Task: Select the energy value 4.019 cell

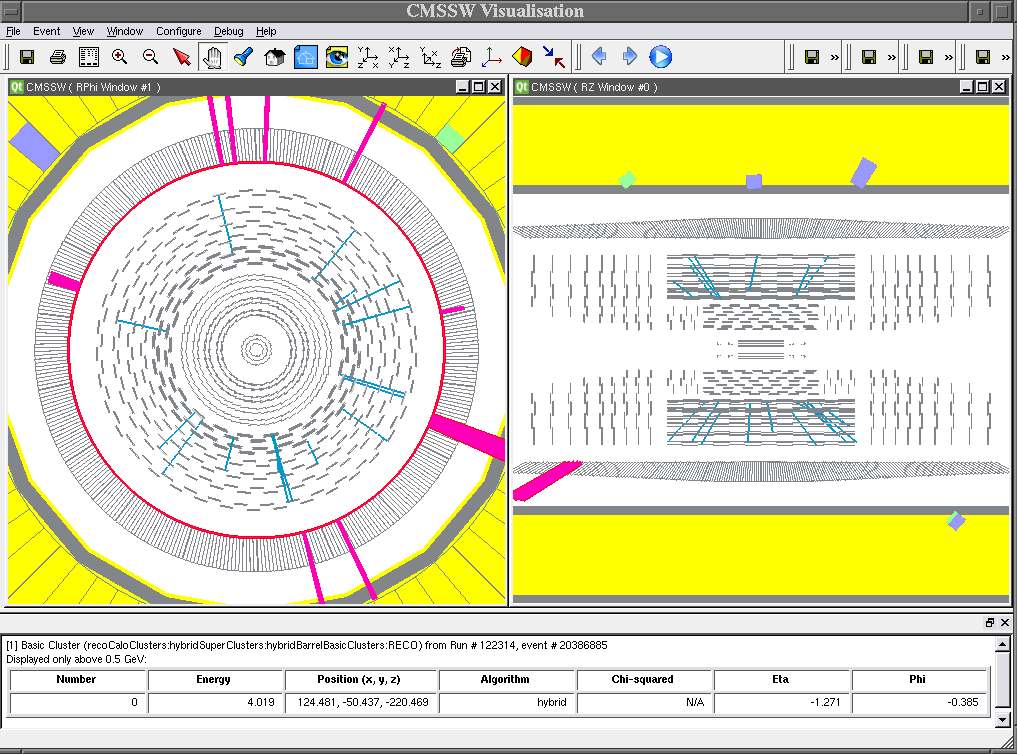Action: 215,702
